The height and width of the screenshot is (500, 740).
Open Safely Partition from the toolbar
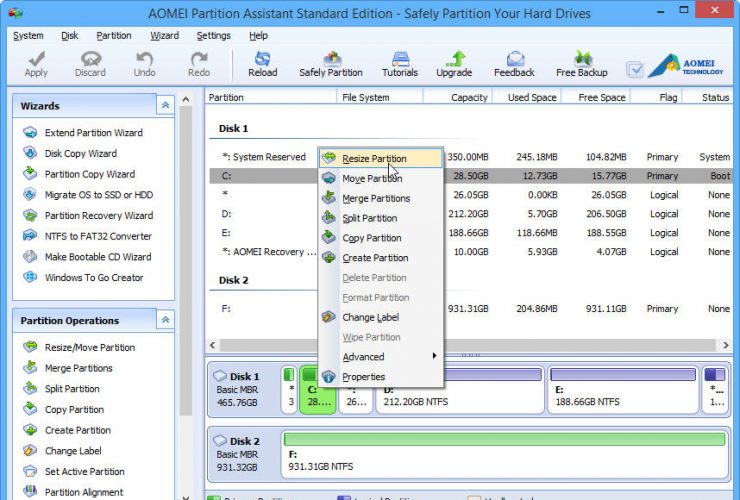tap(331, 64)
